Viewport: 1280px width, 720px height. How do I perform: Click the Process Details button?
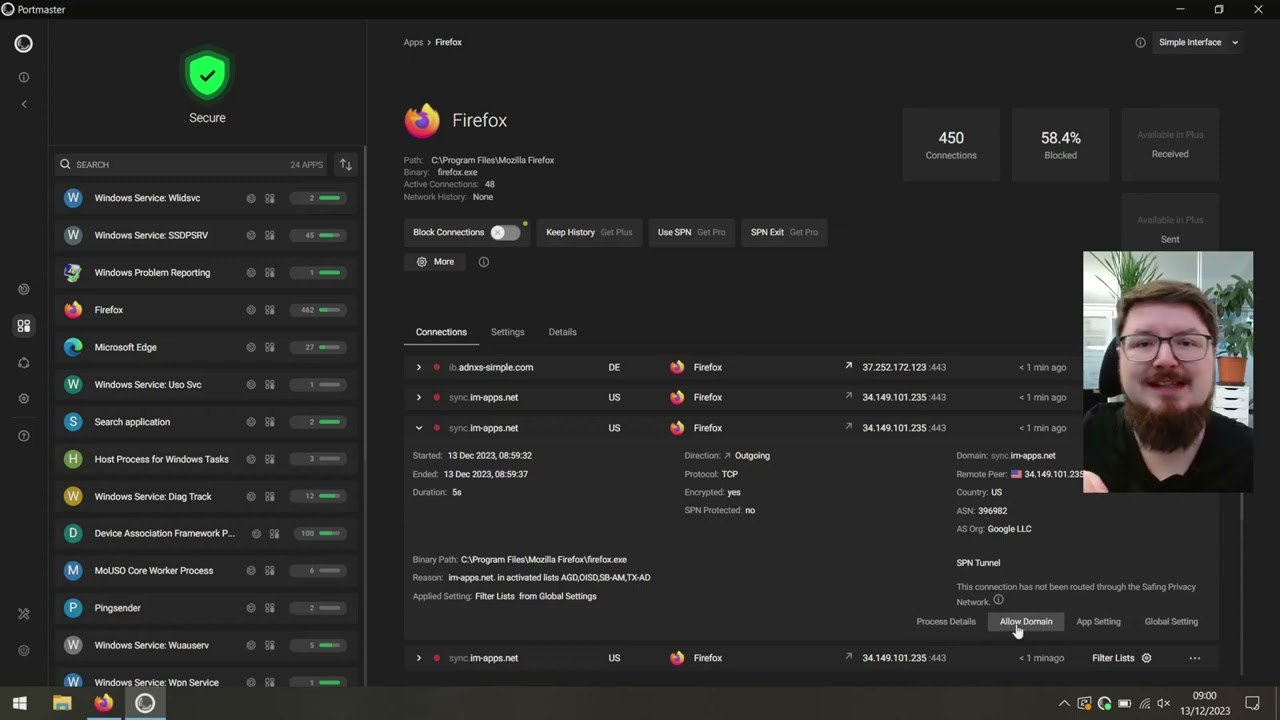(x=946, y=622)
